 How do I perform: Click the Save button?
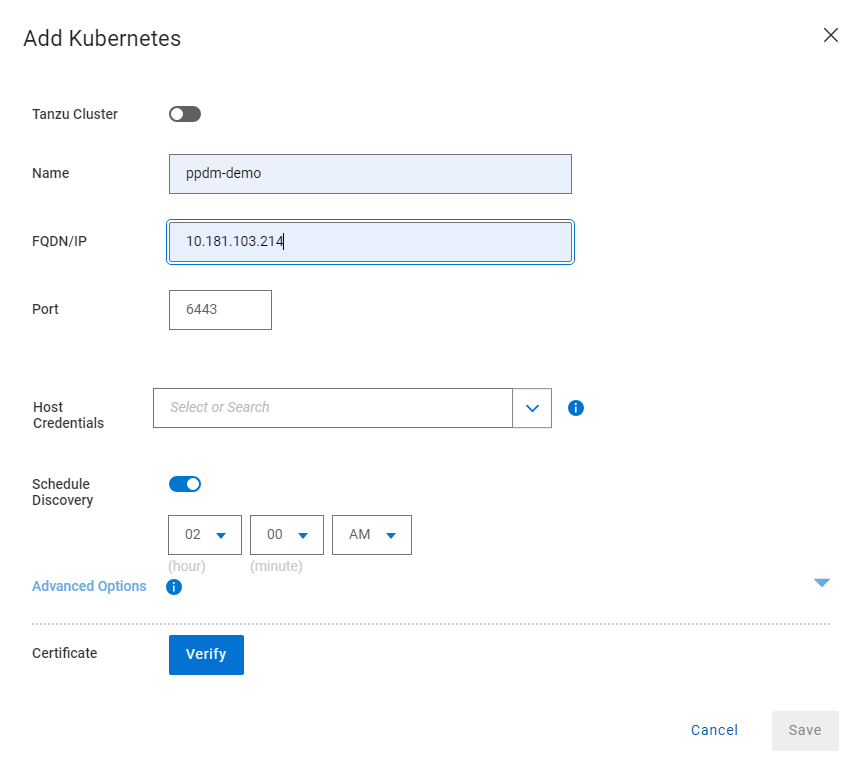tap(805, 731)
